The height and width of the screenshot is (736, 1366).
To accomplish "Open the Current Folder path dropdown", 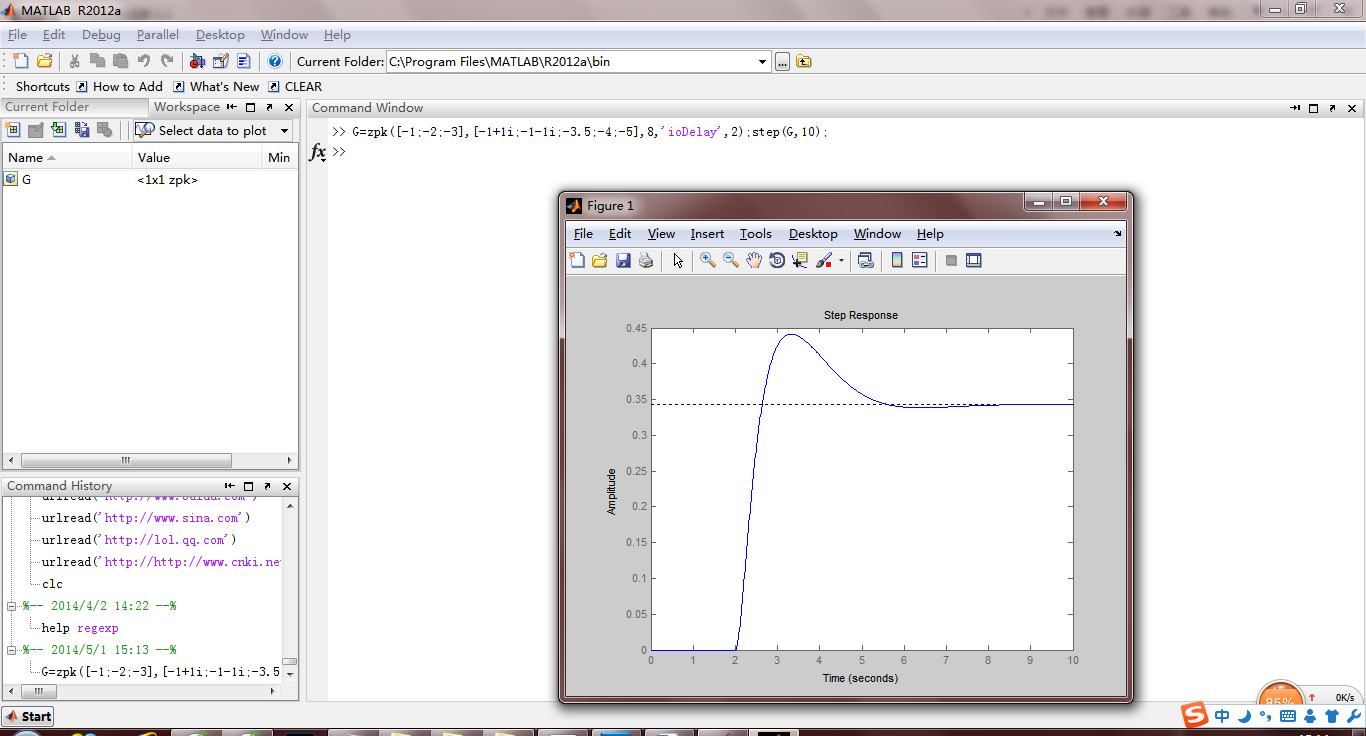I will [x=763, y=62].
